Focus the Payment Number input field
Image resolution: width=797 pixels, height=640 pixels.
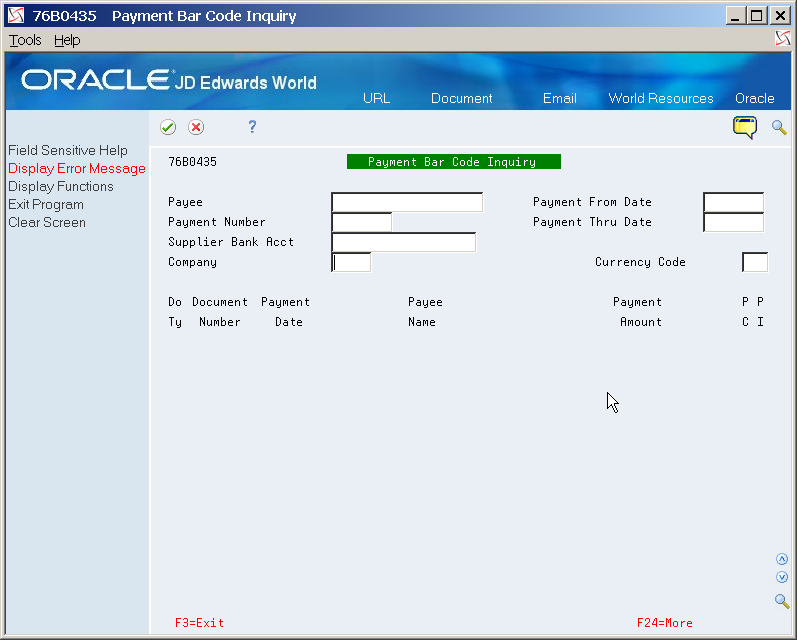click(361, 222)
